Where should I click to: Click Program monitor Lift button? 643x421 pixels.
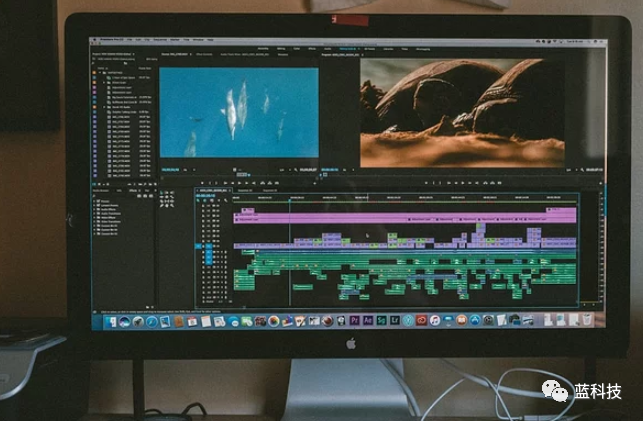pos(485,182)
